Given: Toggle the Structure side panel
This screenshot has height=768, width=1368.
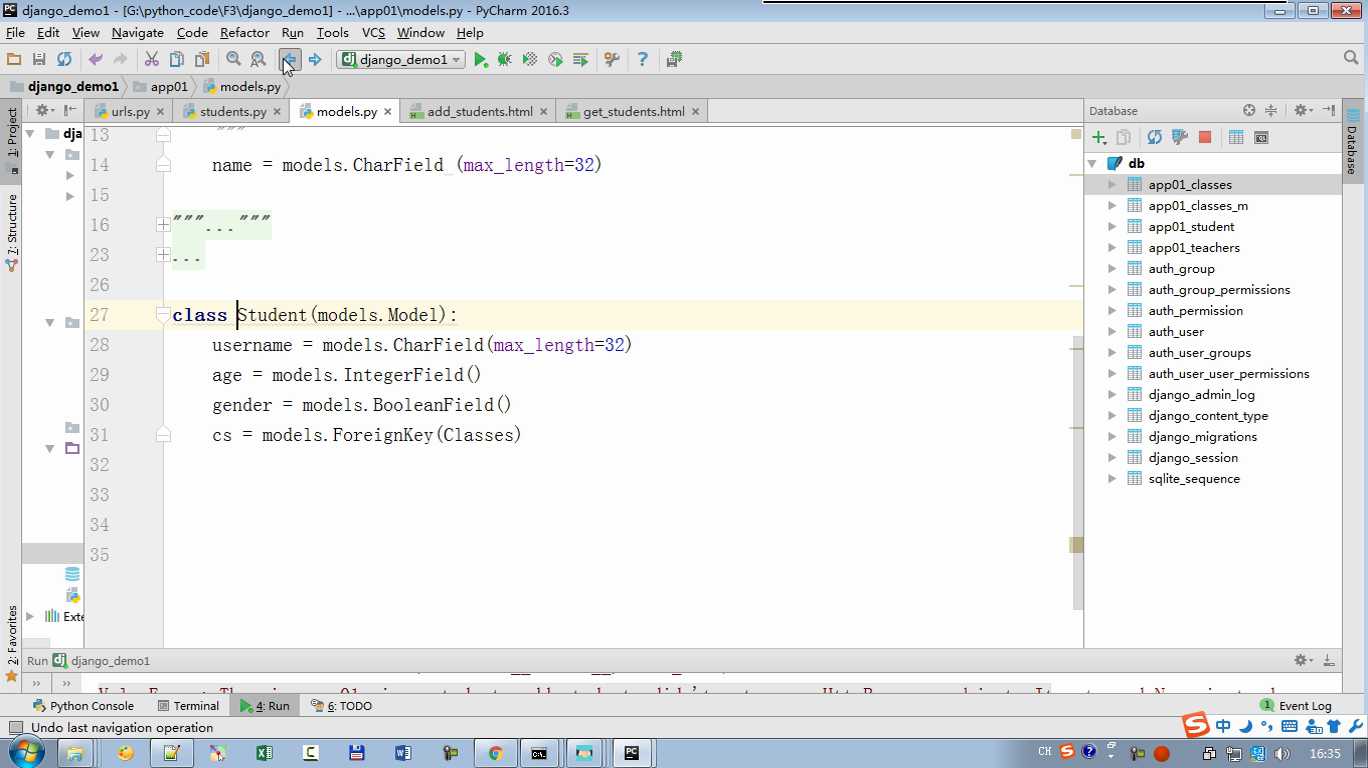Looking at the screenshot, I should point(12,232).
